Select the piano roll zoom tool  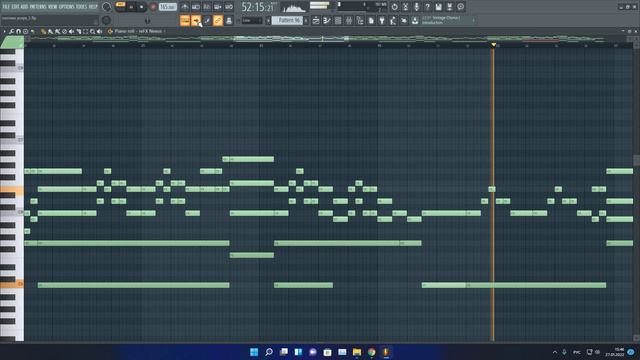coord(93,31)
